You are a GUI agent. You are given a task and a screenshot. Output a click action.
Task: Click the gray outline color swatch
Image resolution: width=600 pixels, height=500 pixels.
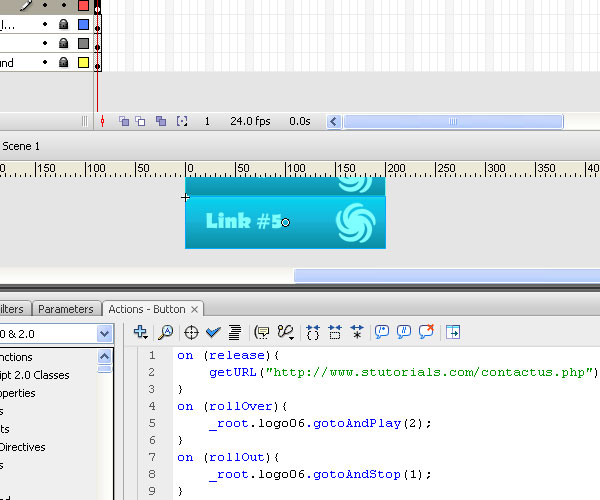click(x=83, y=43)
